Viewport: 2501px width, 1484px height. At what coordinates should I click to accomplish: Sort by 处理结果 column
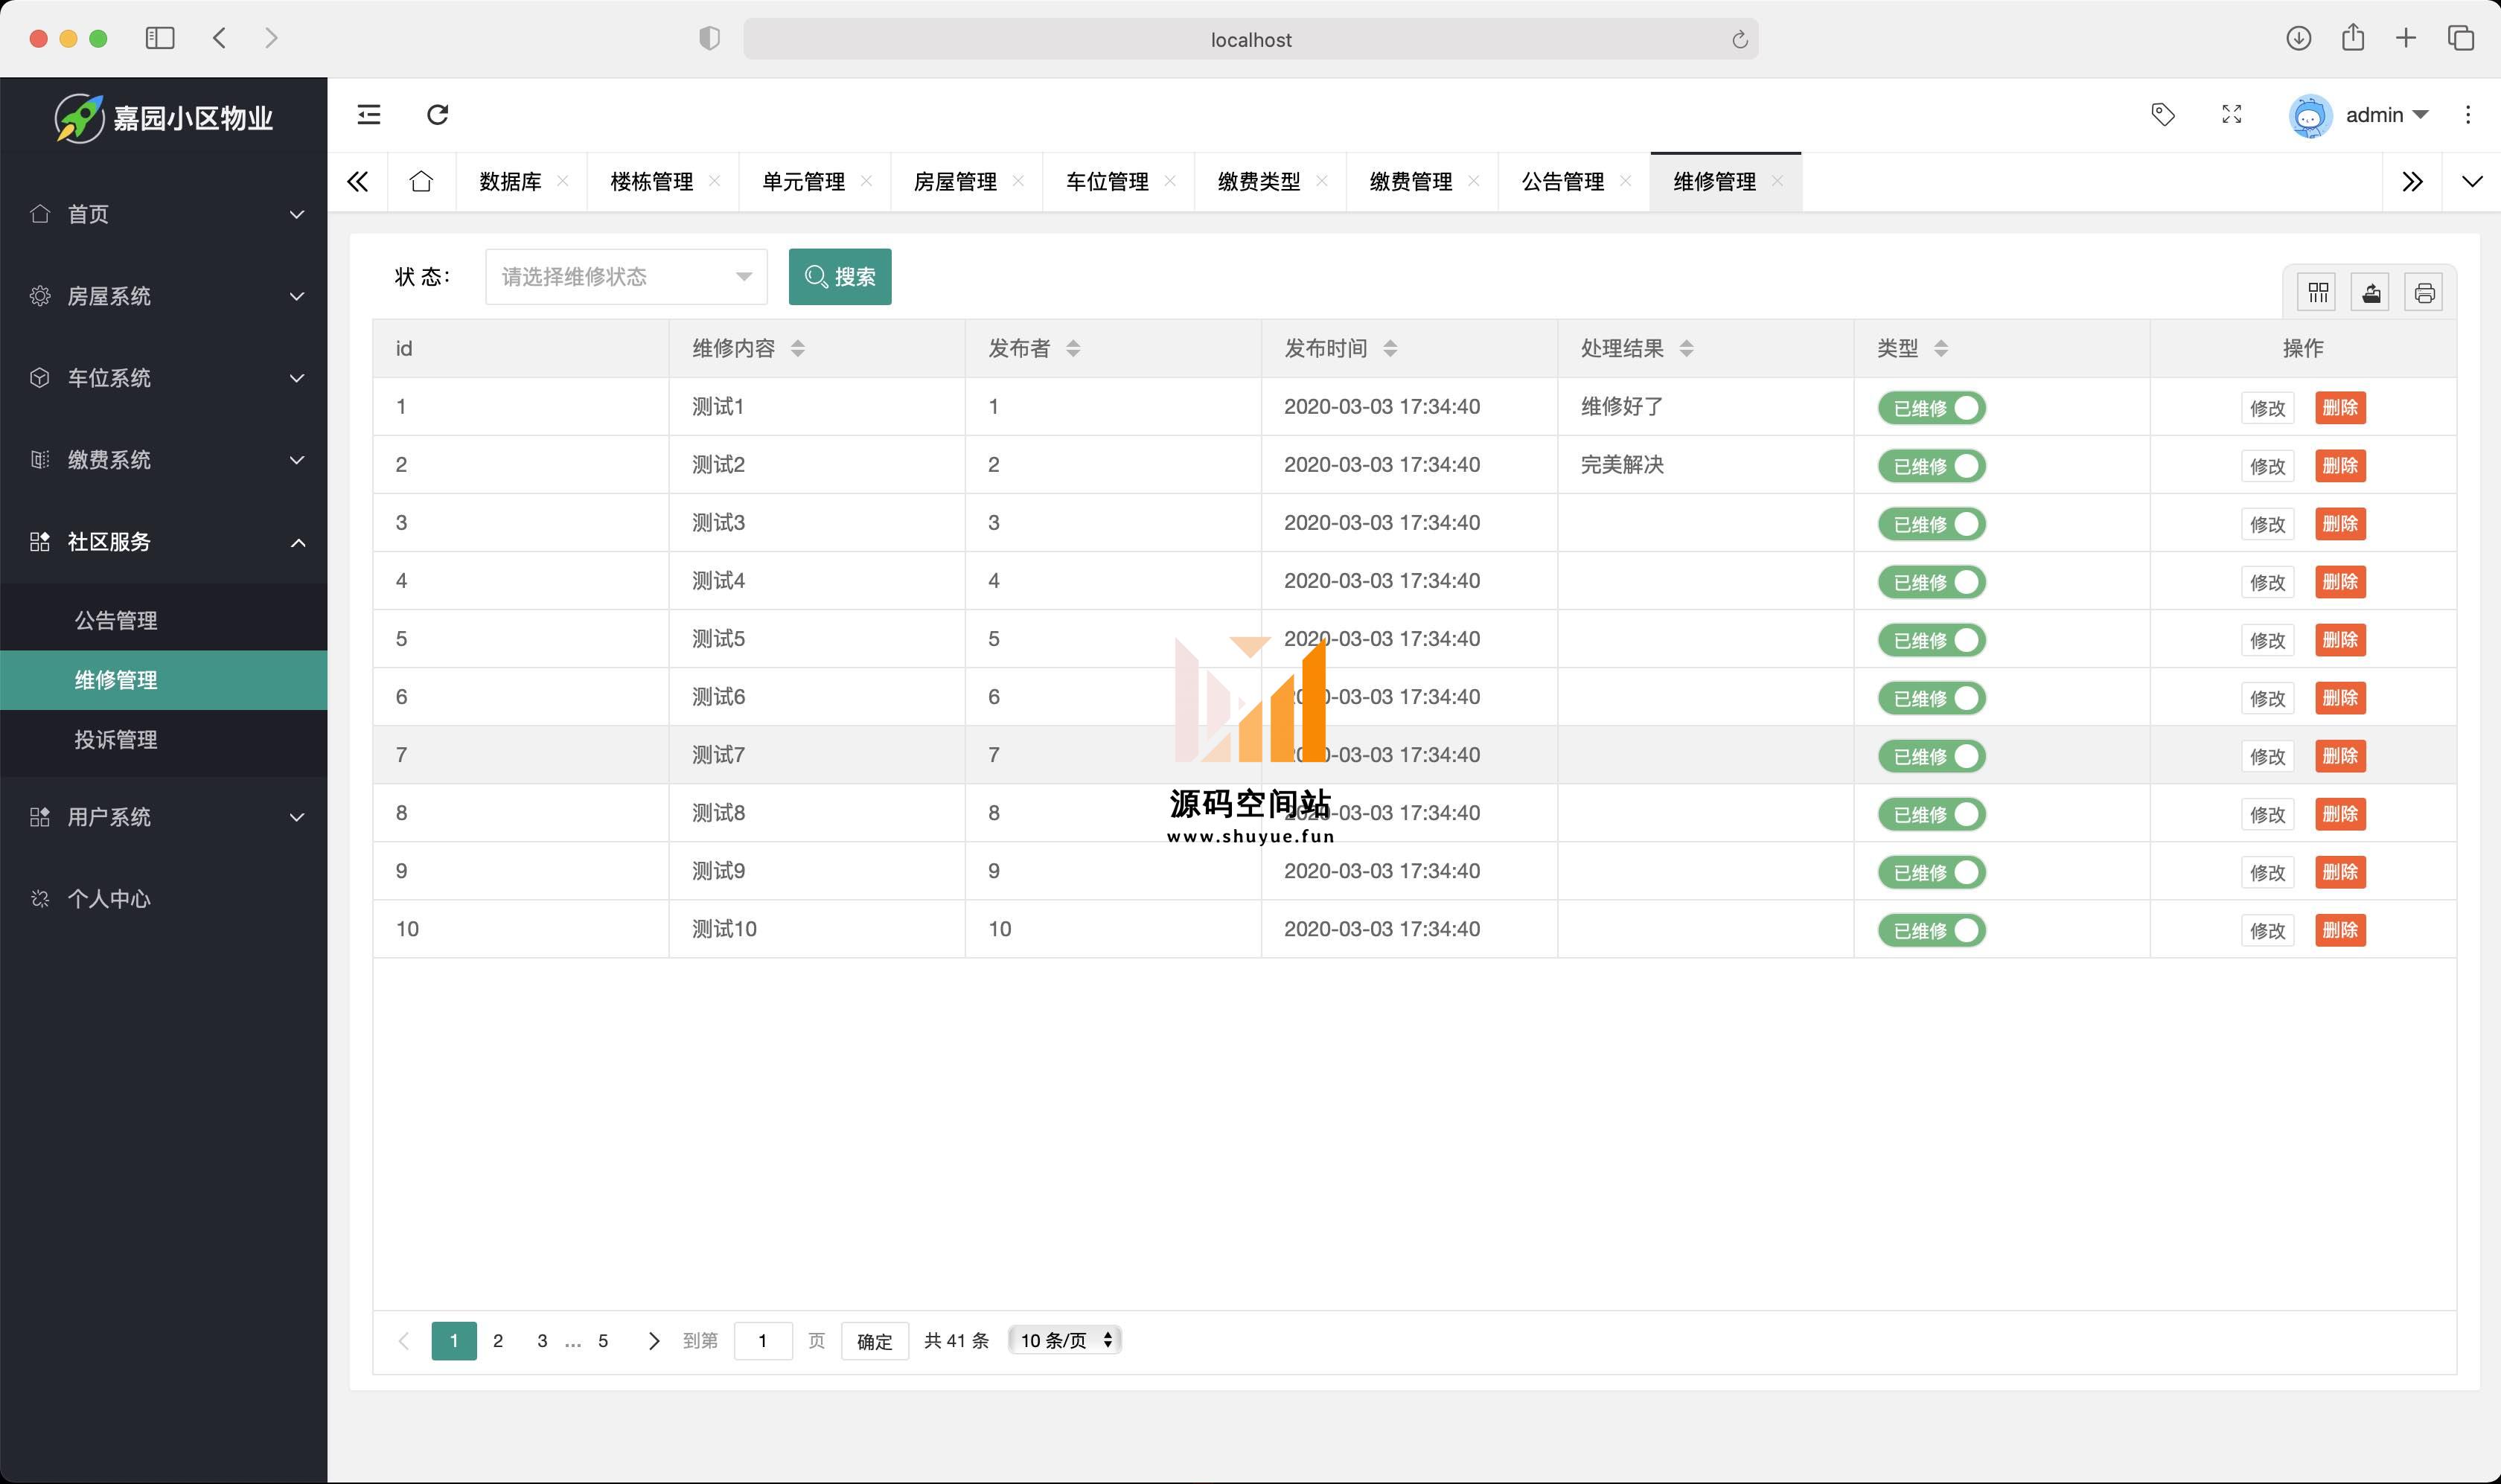tap(1687, 348)
